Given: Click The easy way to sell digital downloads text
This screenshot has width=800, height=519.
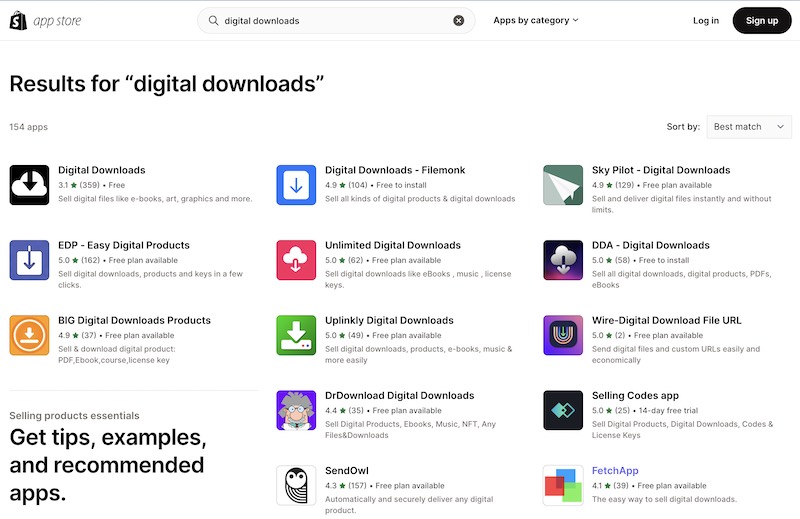Looking at the screenshot, I should (664, 499).
